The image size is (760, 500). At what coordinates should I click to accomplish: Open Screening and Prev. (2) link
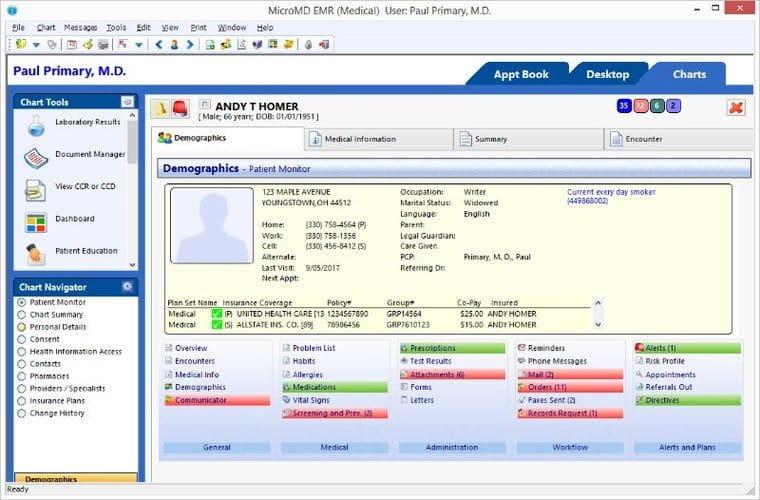tap(334, 413)
